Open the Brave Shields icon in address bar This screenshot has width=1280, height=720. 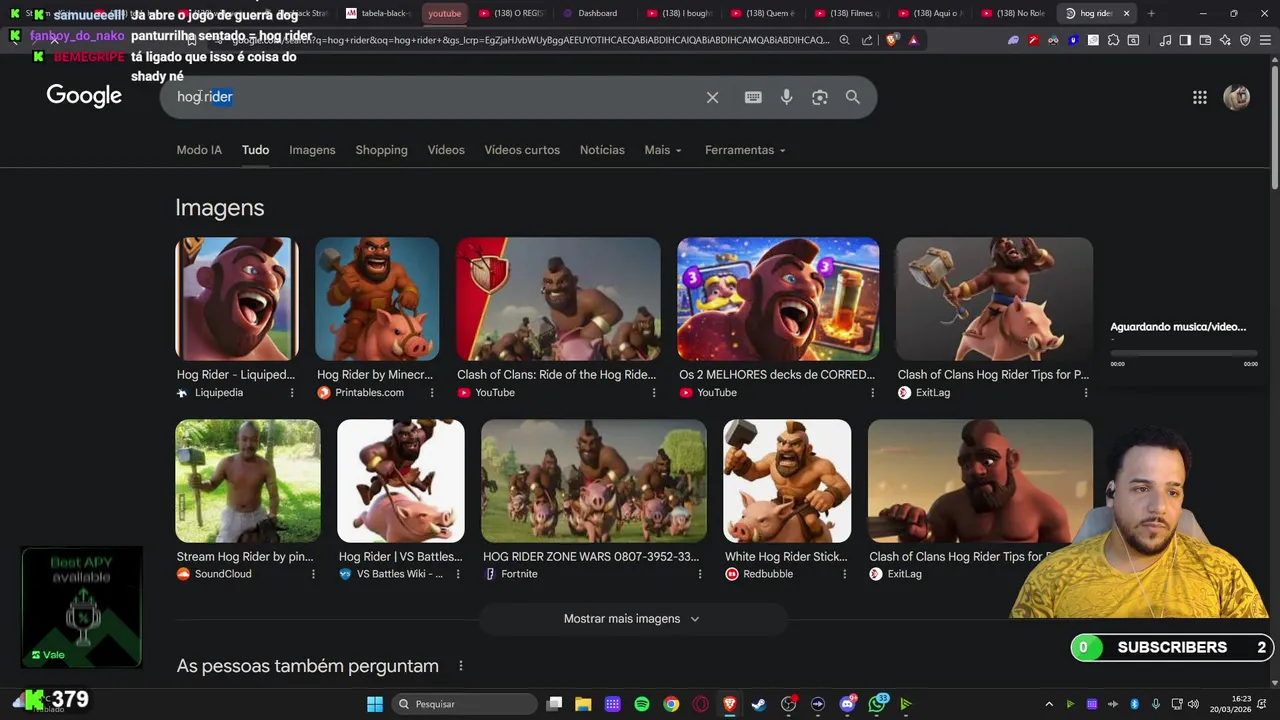[893, 40]
